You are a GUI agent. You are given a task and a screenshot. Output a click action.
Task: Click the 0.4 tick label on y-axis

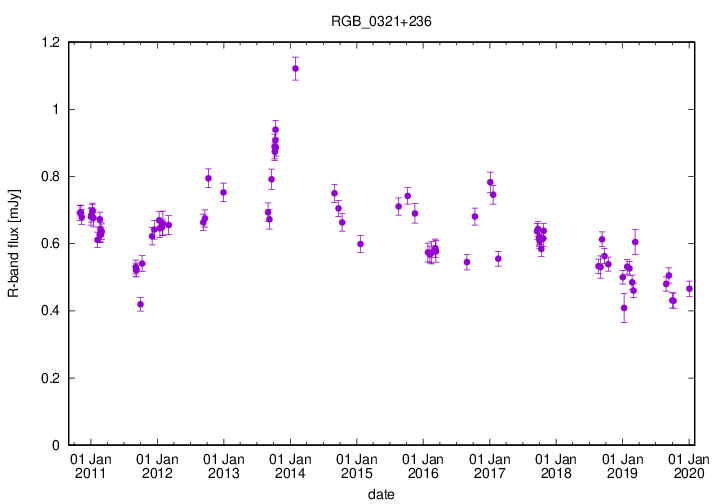(x=49, y=311)
